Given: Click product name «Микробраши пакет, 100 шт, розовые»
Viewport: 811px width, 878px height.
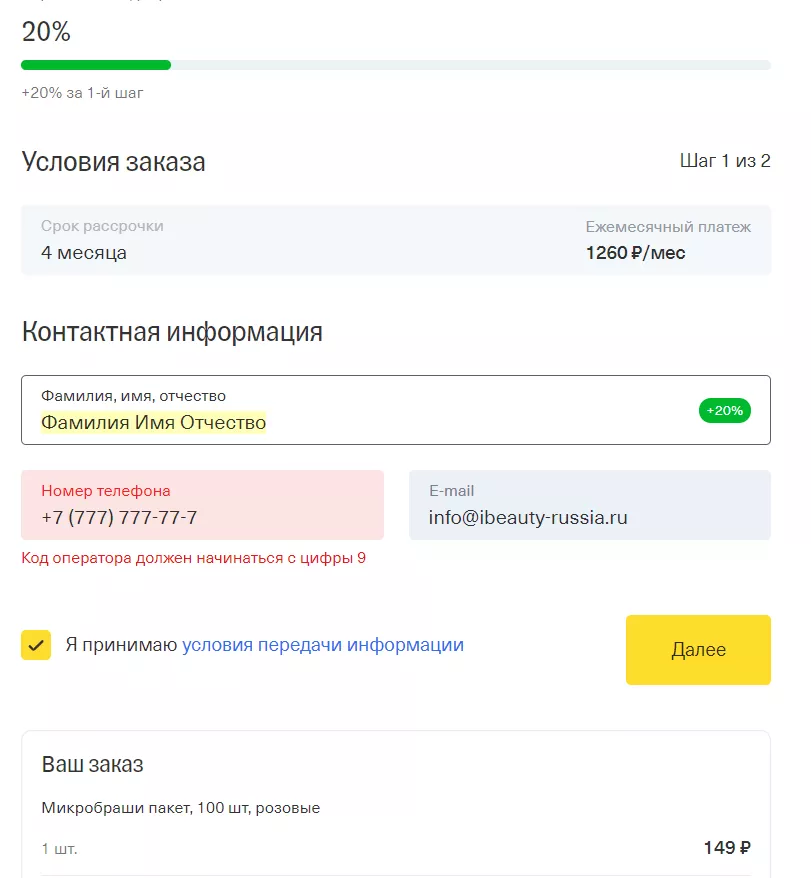Looking at the screenshot, I should (181, 808).
